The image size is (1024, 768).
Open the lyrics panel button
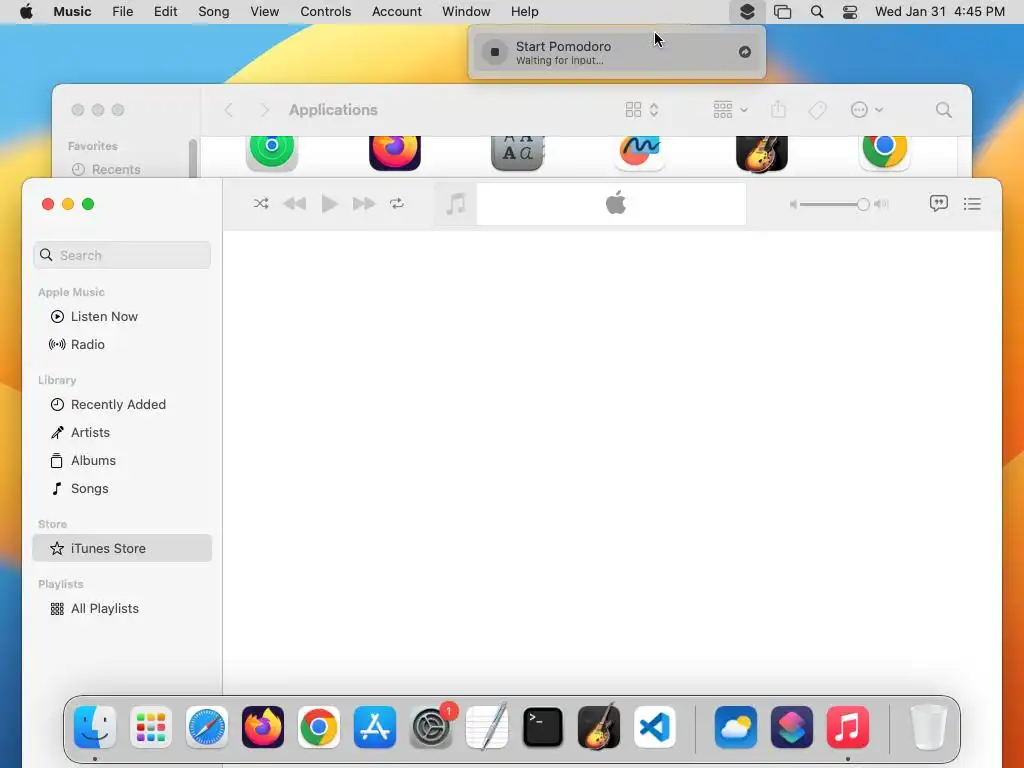[938, 204]
